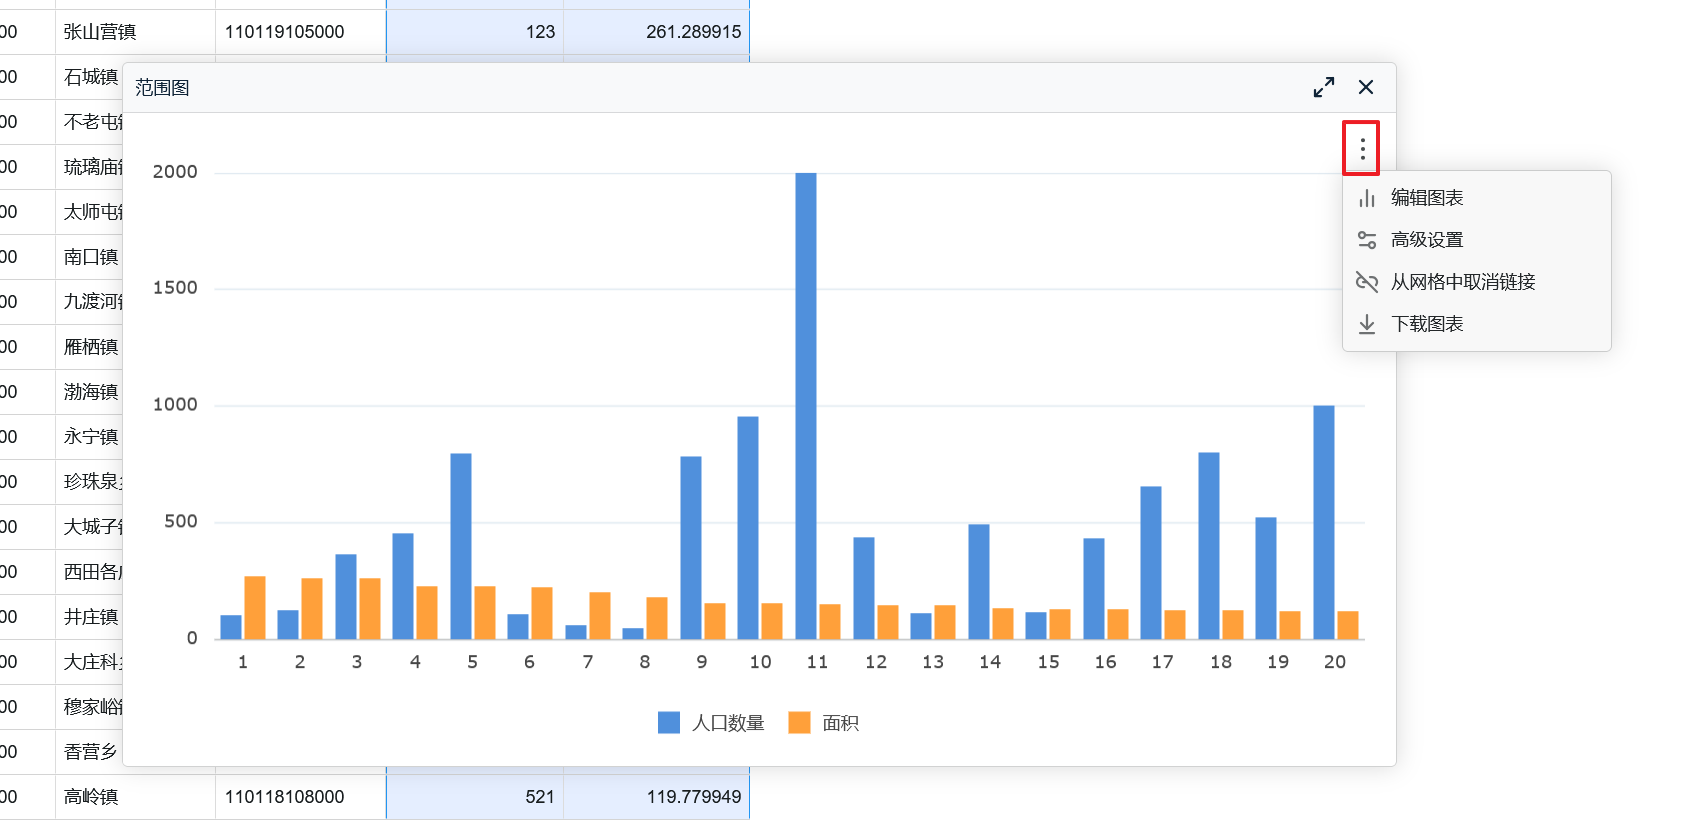The width and height of the screenshot is (1703, 820).
Task: Click the blue 人口数量 legend color swatch
Action: pyautogui.click(x=669, y=723)
